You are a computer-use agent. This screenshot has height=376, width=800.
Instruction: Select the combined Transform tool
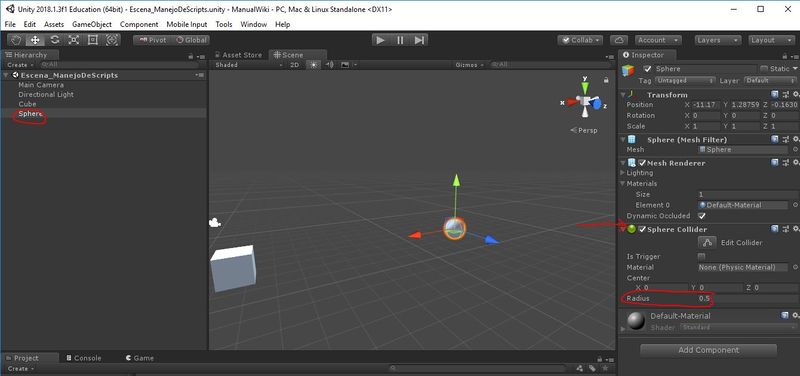click(x=112, y=40)
